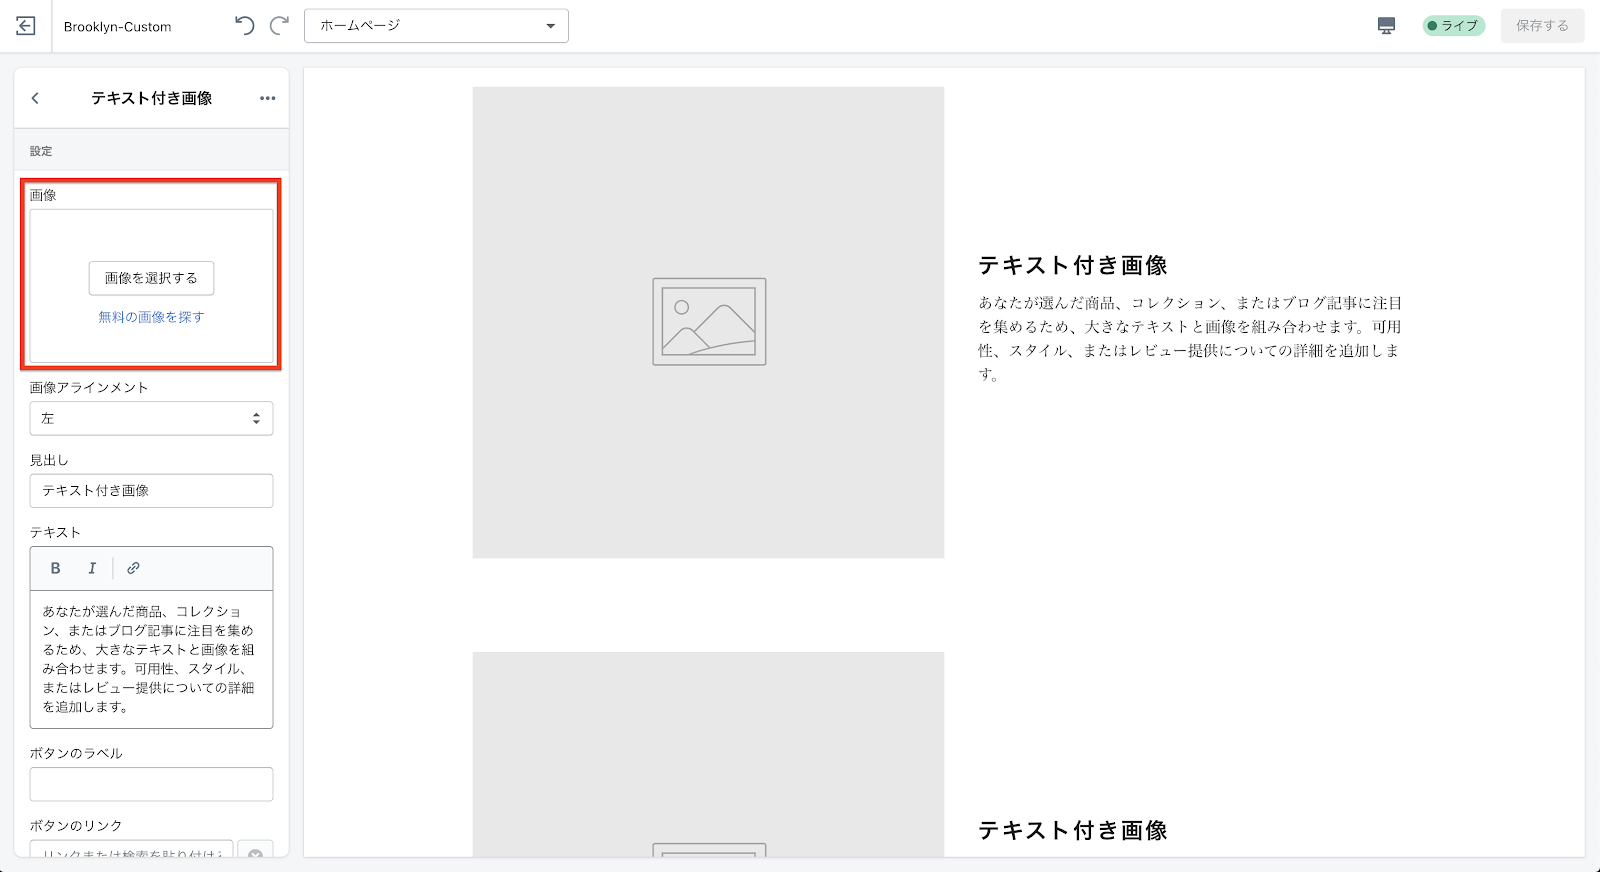Viewport: 1600px width, 872px height.
Task: Click the 画像を選択する button
Action: click(x=151, y=278)
